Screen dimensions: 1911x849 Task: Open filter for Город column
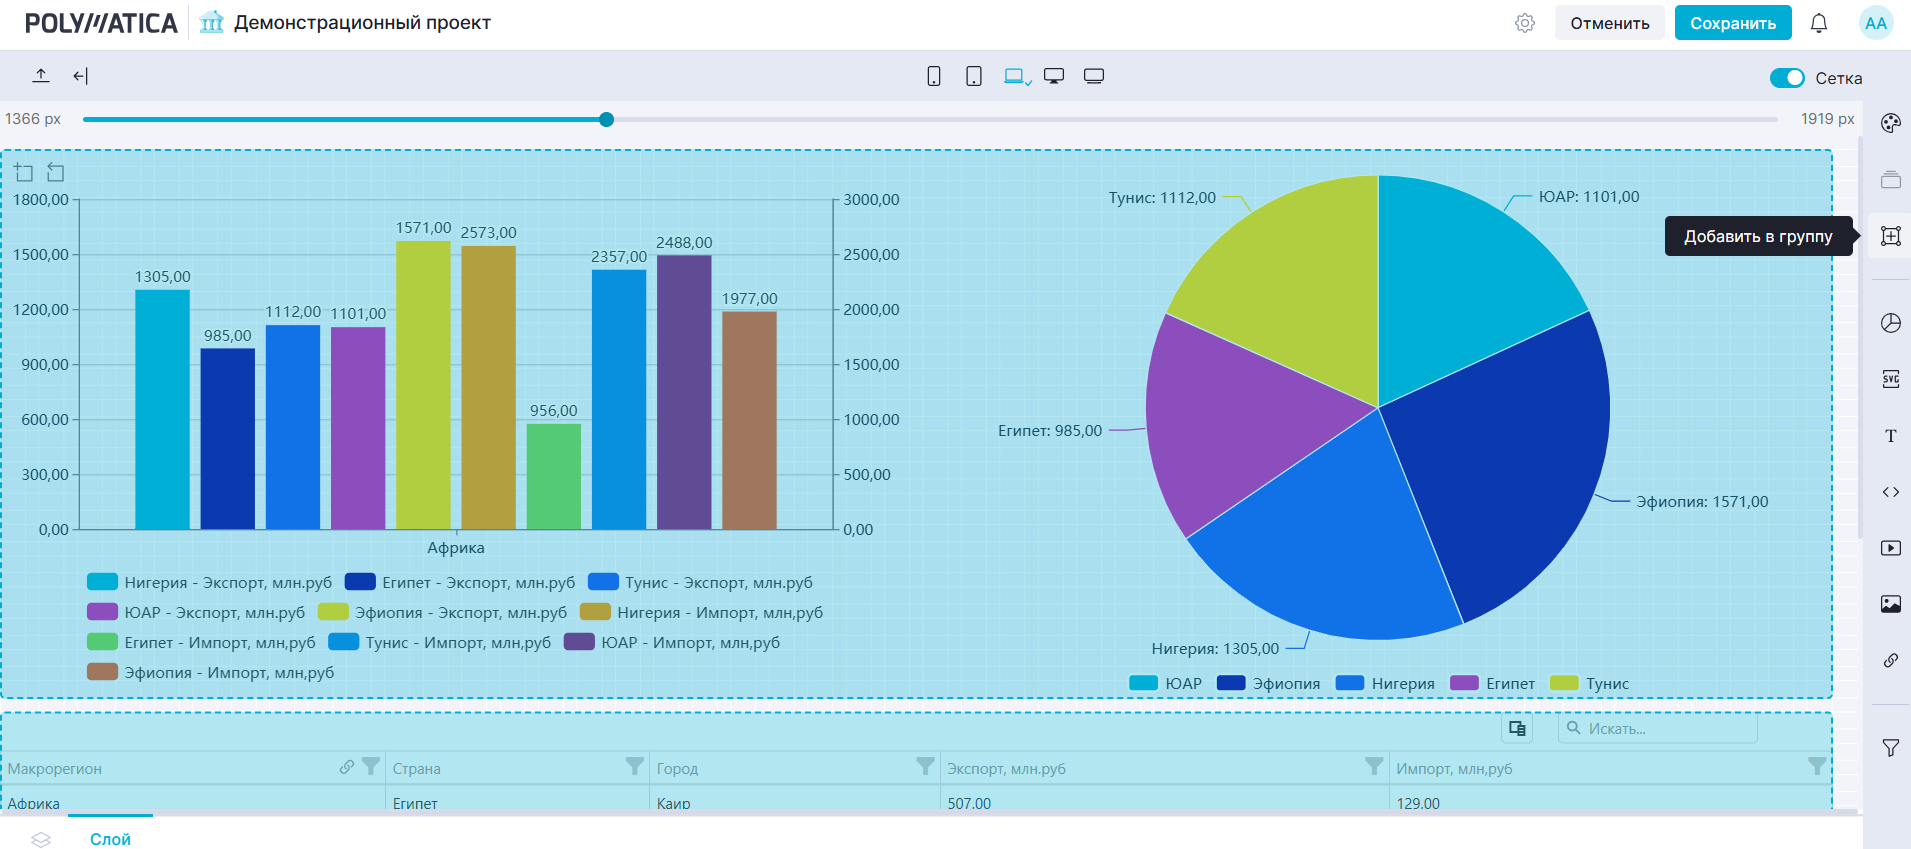coord(925,767)
